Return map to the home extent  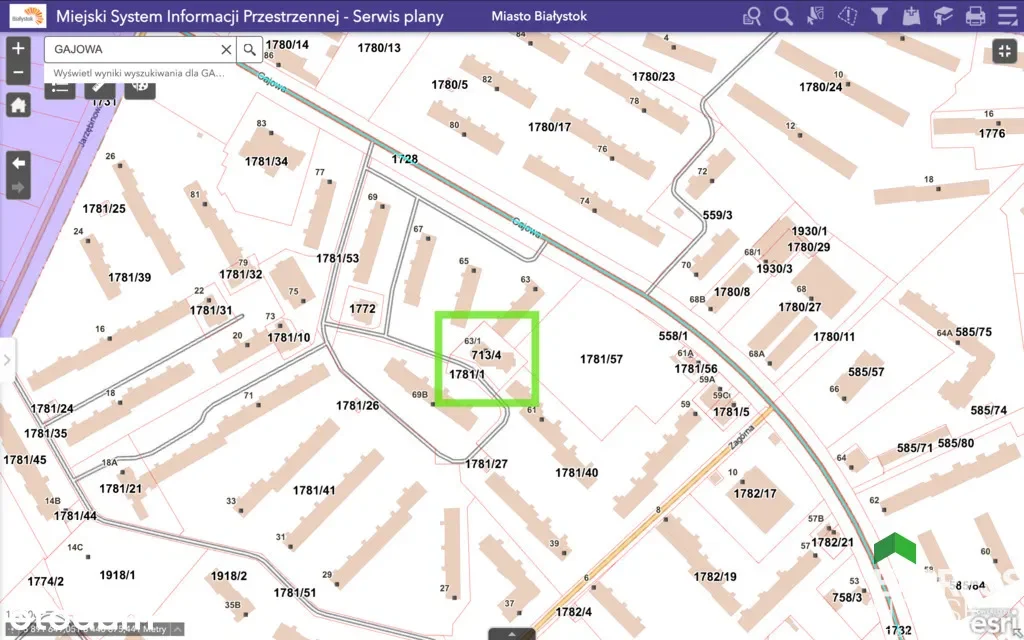(x=18, y=104)
